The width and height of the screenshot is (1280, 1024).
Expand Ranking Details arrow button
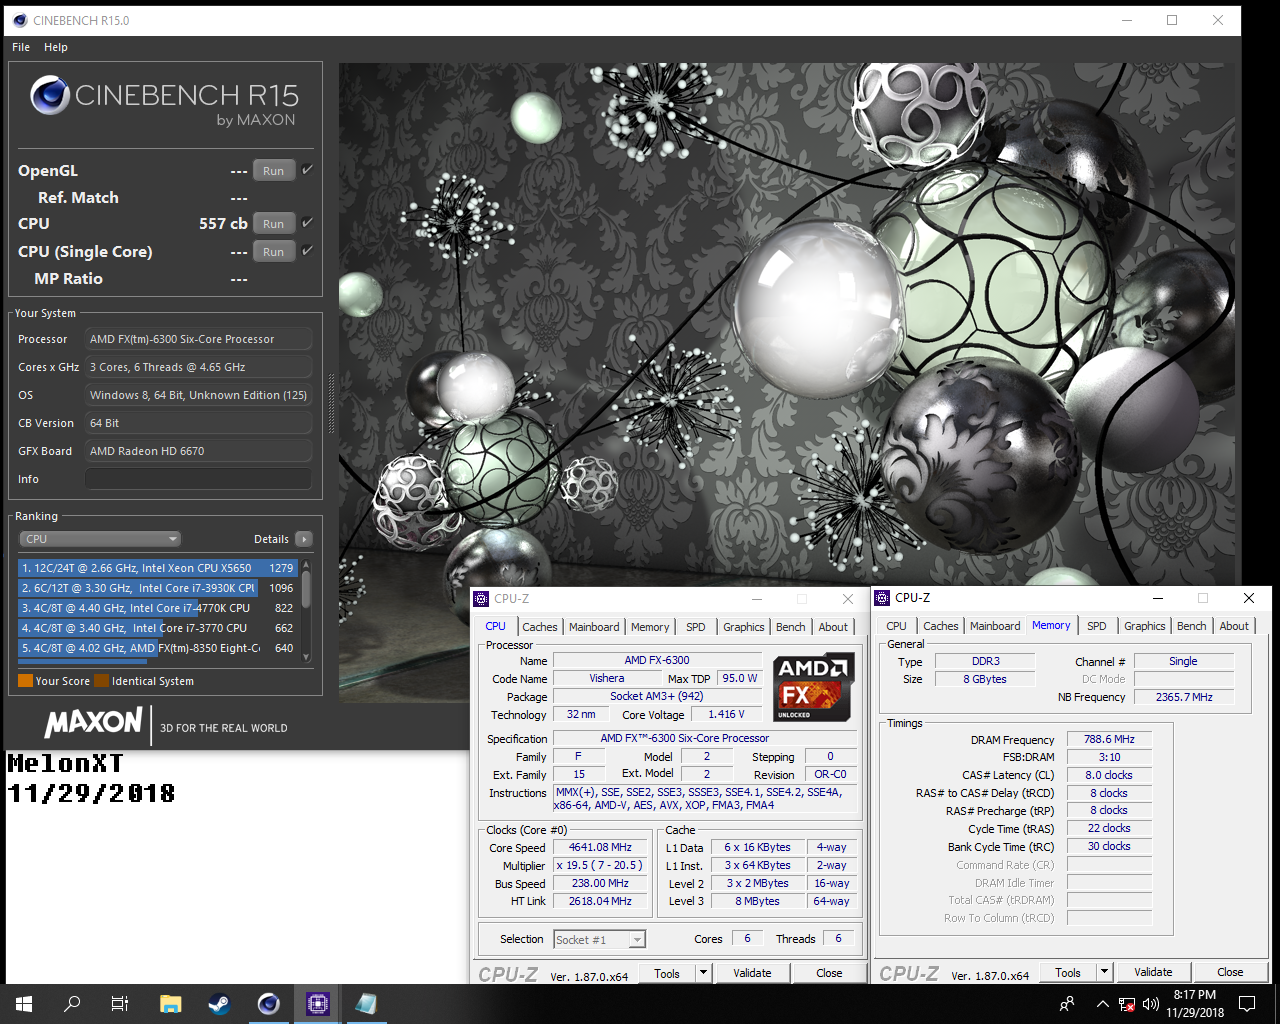[x=305, y=539]
